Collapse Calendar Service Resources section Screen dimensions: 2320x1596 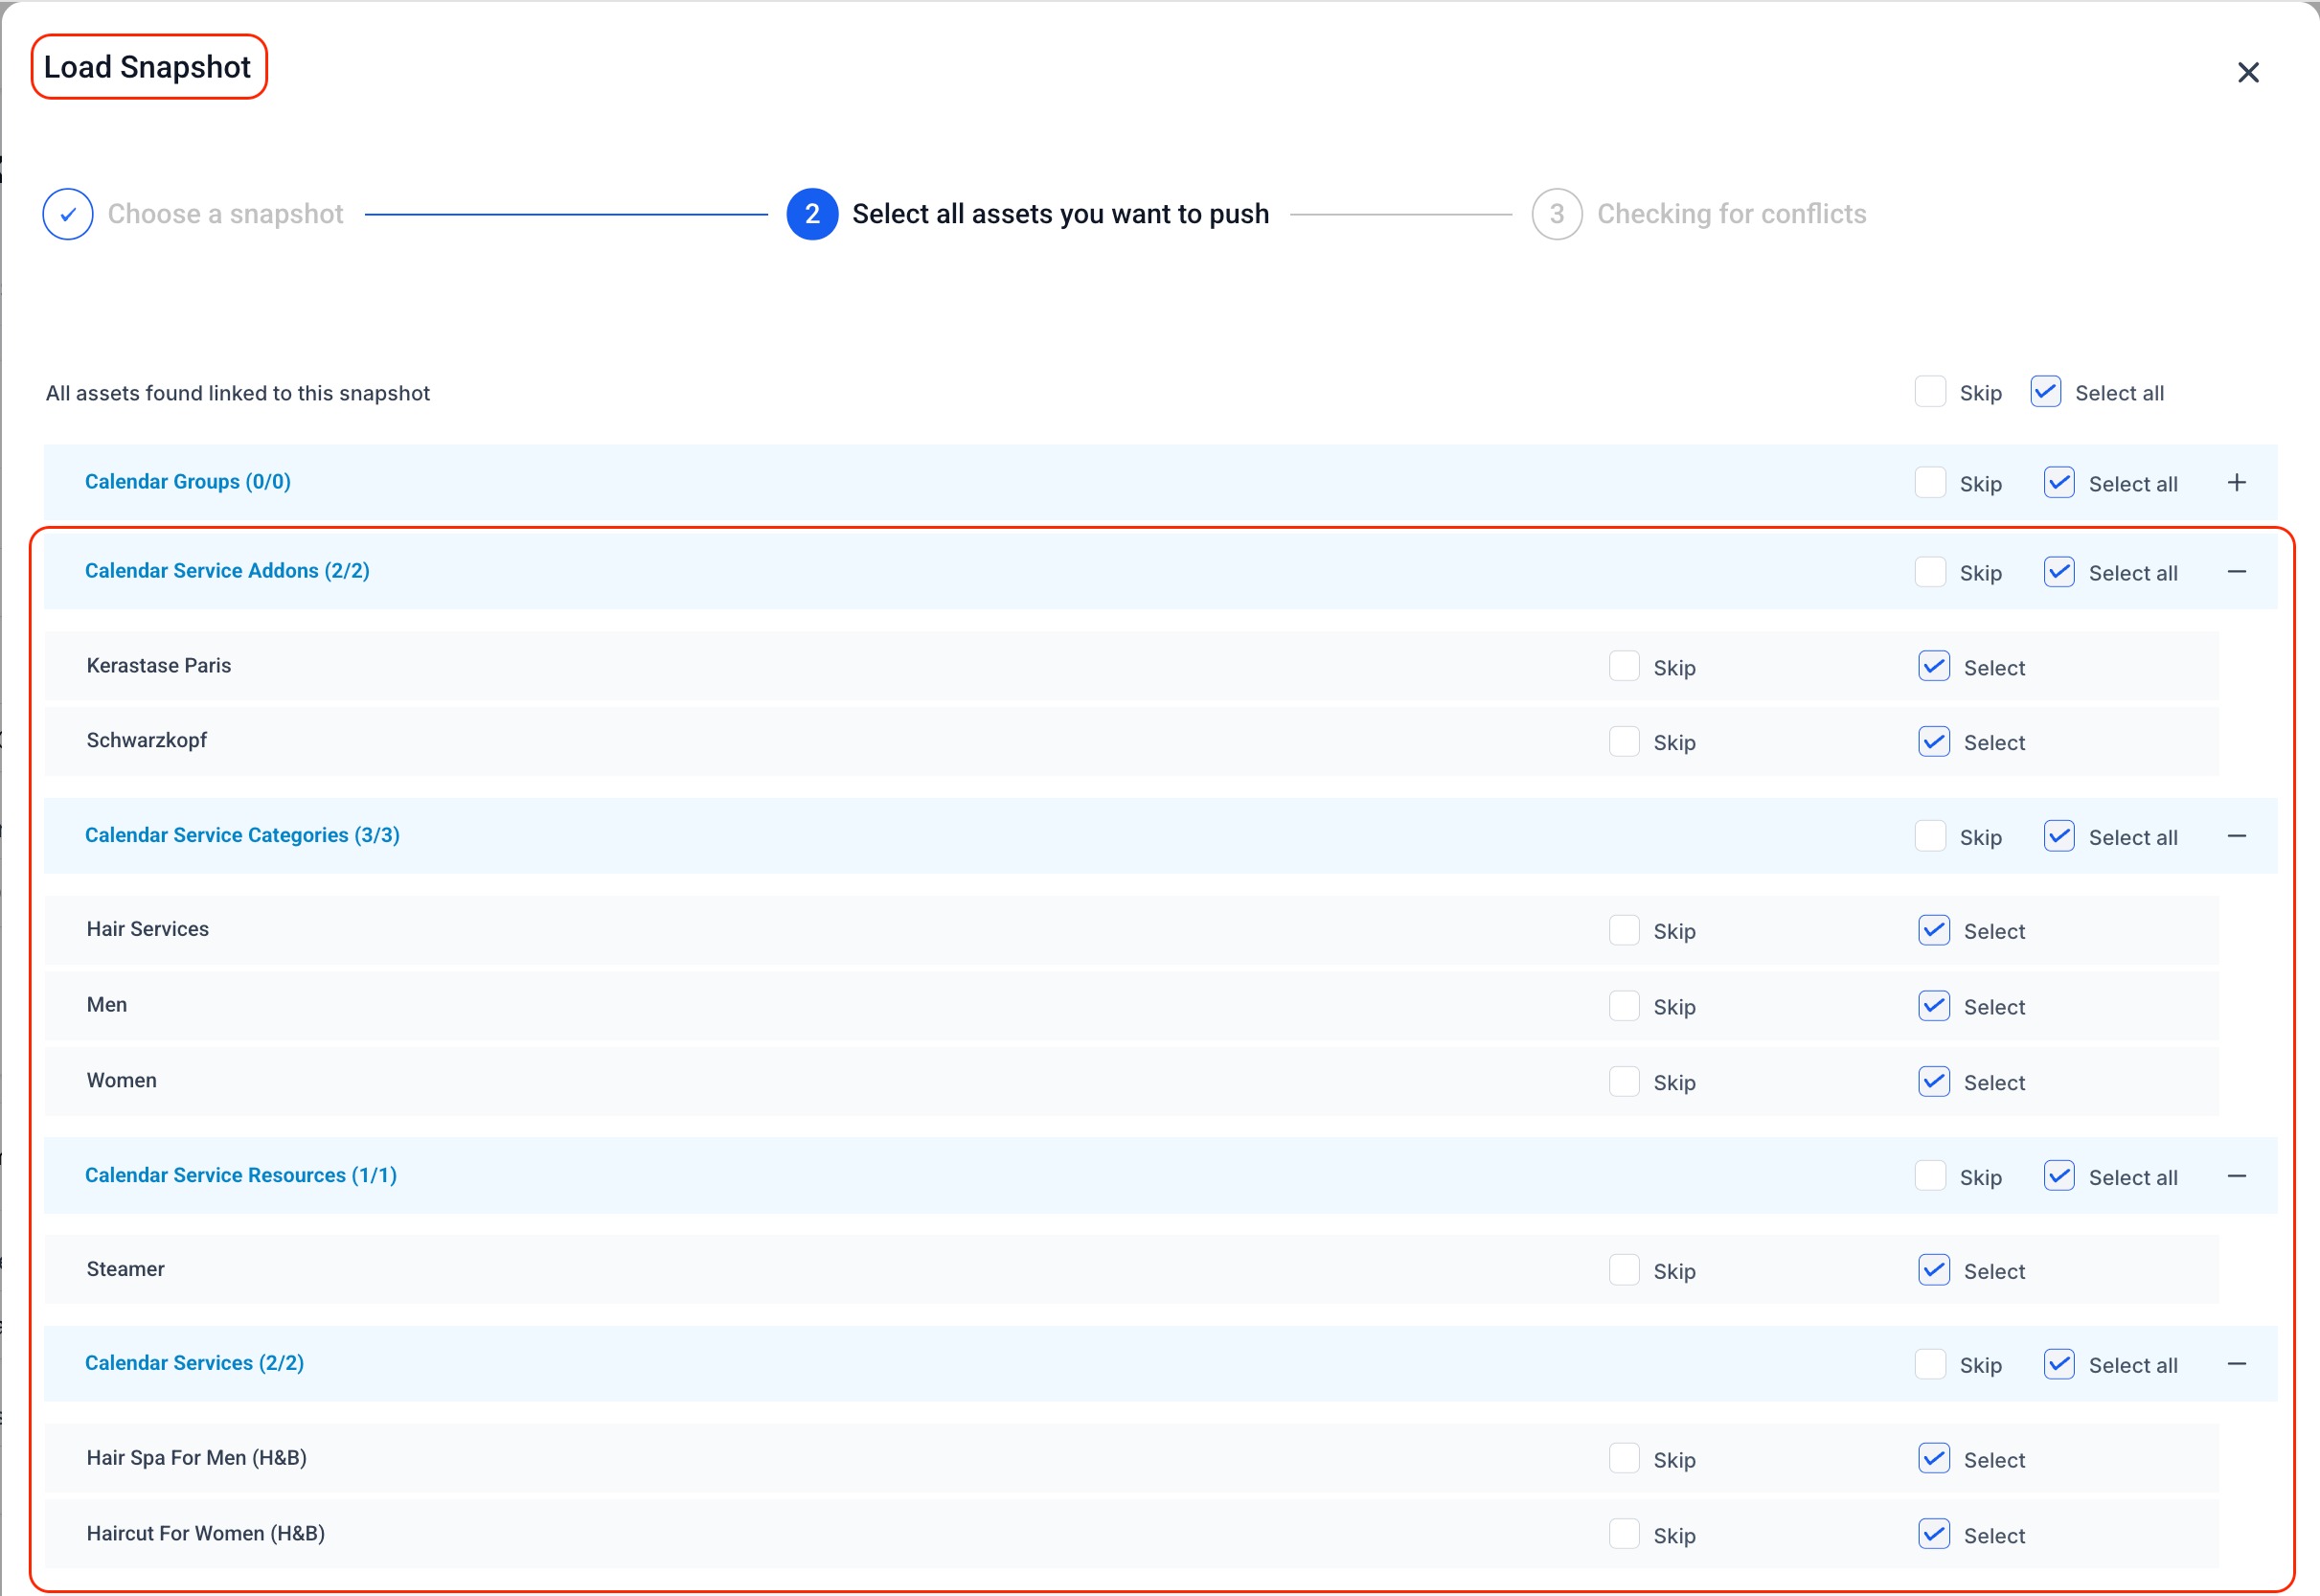click(x=2236, y=1176)
